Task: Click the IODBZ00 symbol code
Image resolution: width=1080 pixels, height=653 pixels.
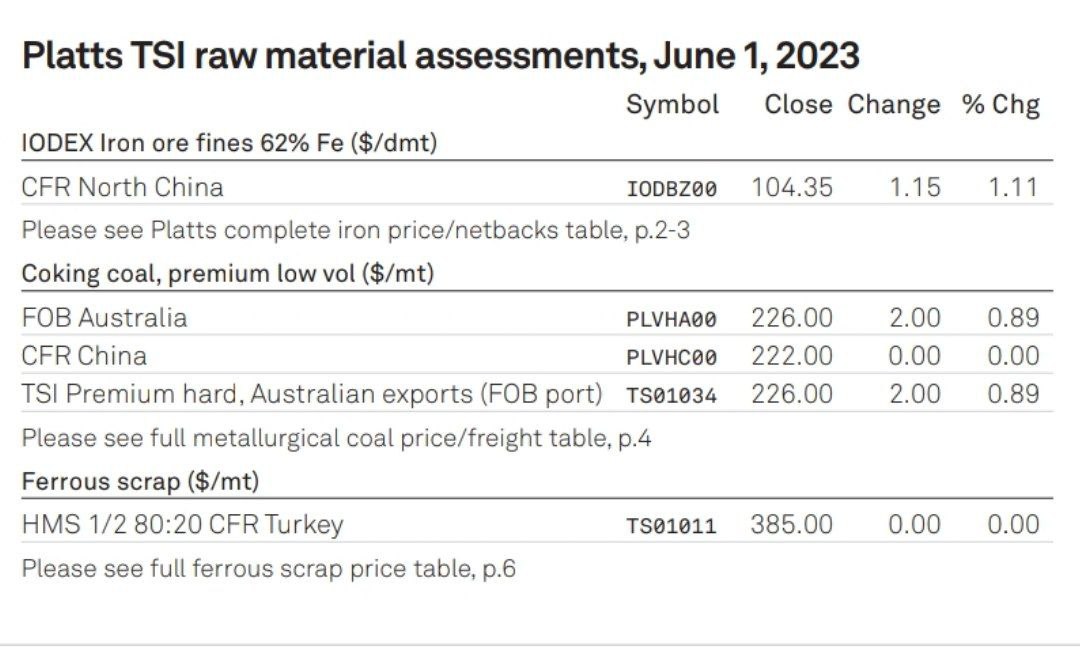Action: pos(671,188)
